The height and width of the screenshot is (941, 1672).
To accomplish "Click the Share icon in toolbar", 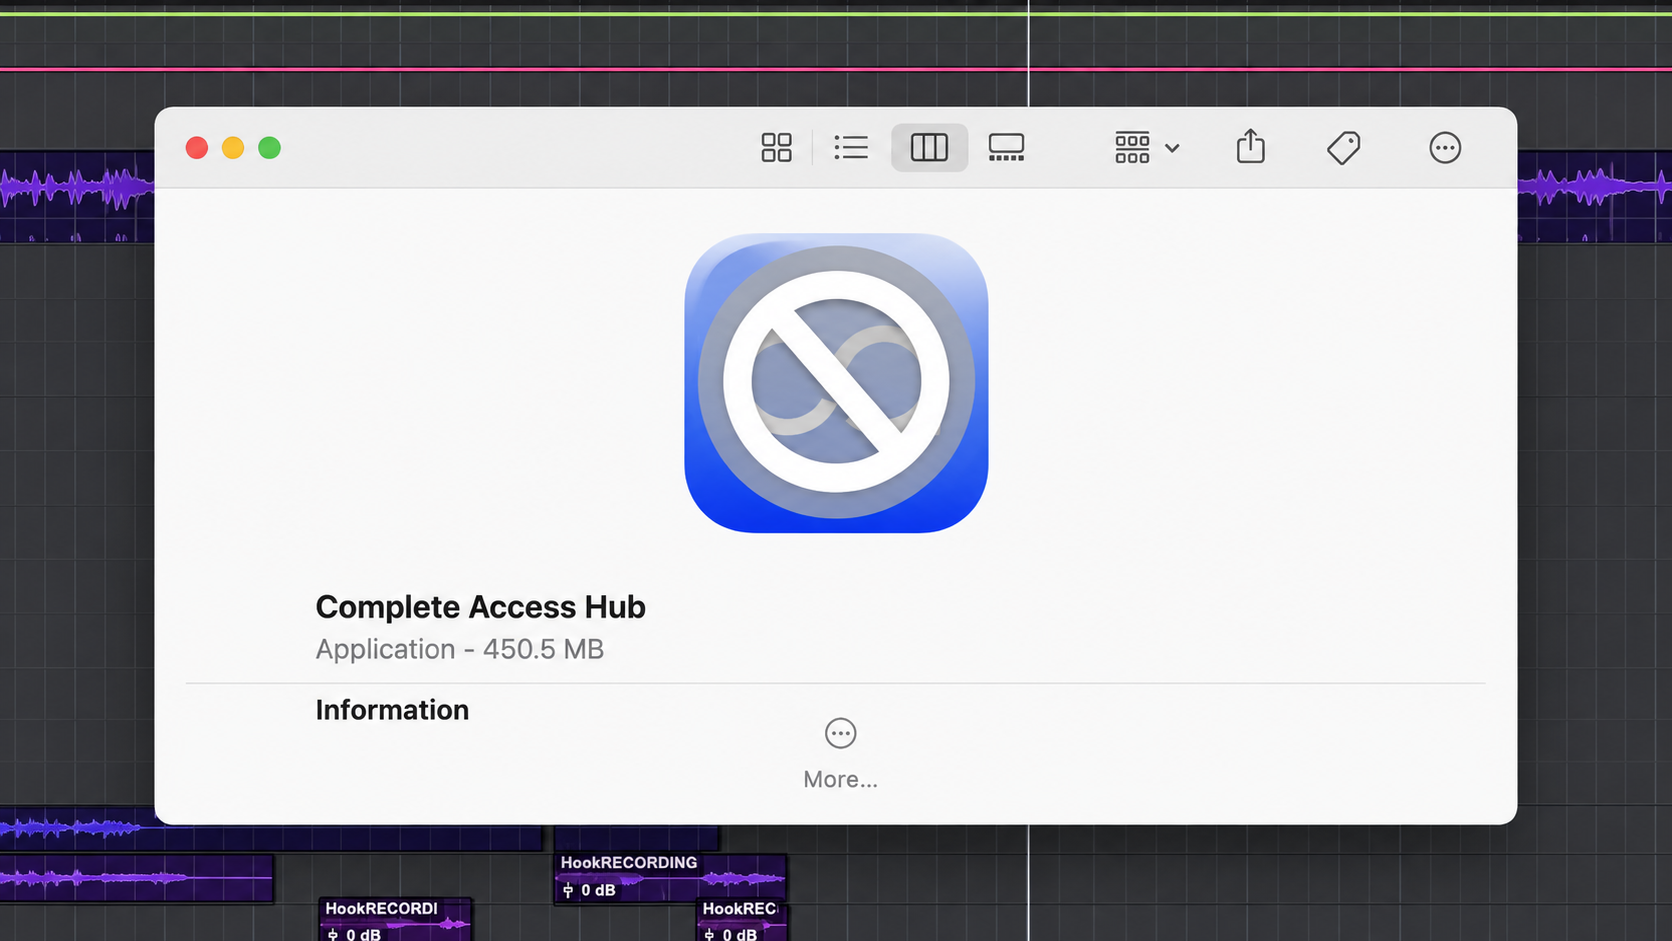I will 1250,146.
